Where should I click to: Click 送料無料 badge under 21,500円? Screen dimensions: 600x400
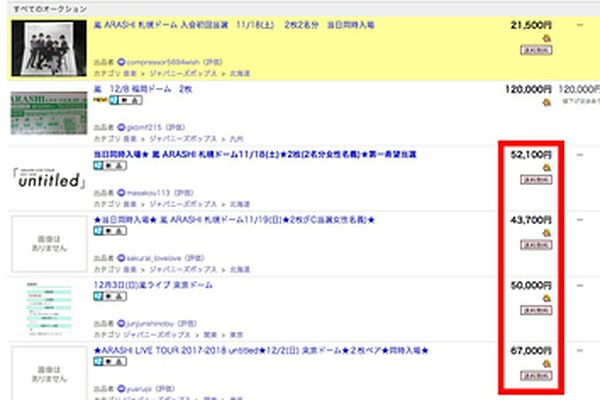click(x=536, y=50)
